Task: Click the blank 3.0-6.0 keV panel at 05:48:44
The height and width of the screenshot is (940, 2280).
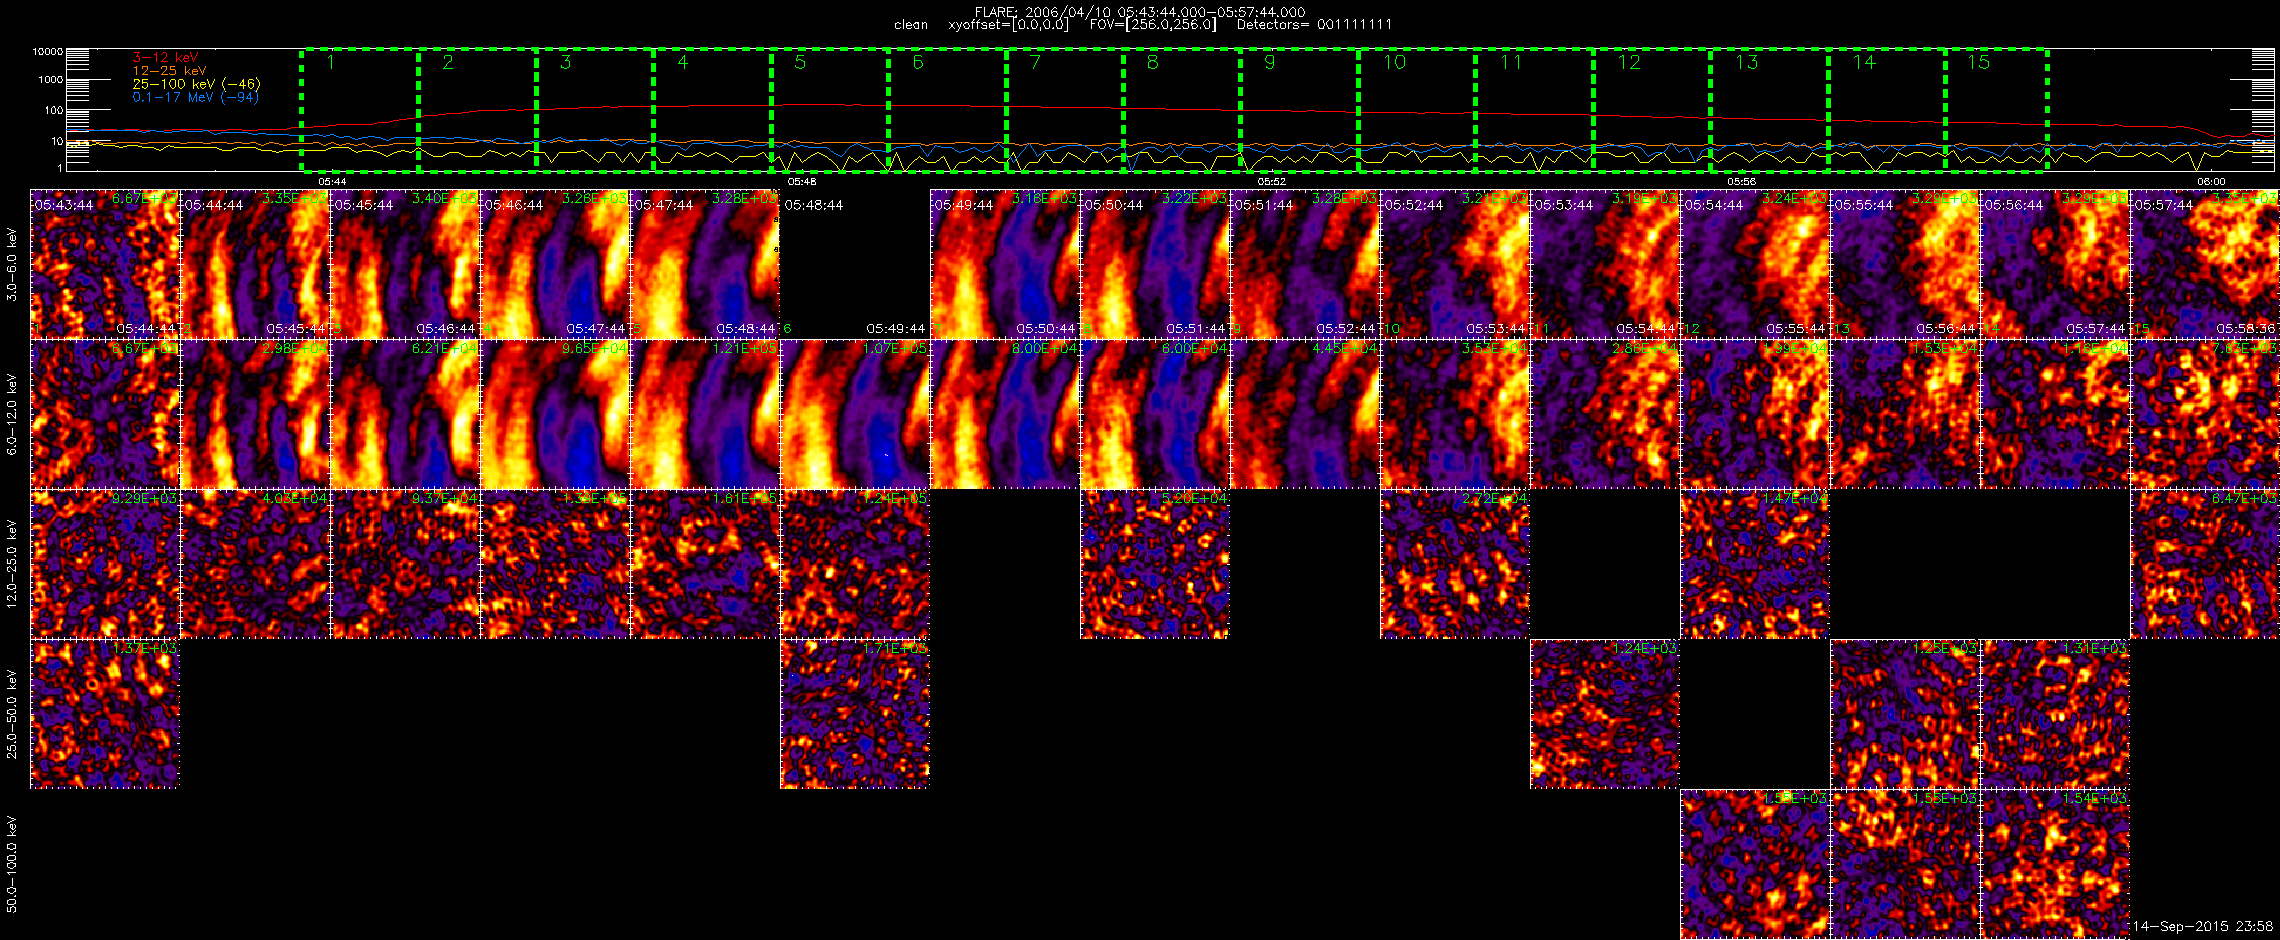Action: click(855, 264)
